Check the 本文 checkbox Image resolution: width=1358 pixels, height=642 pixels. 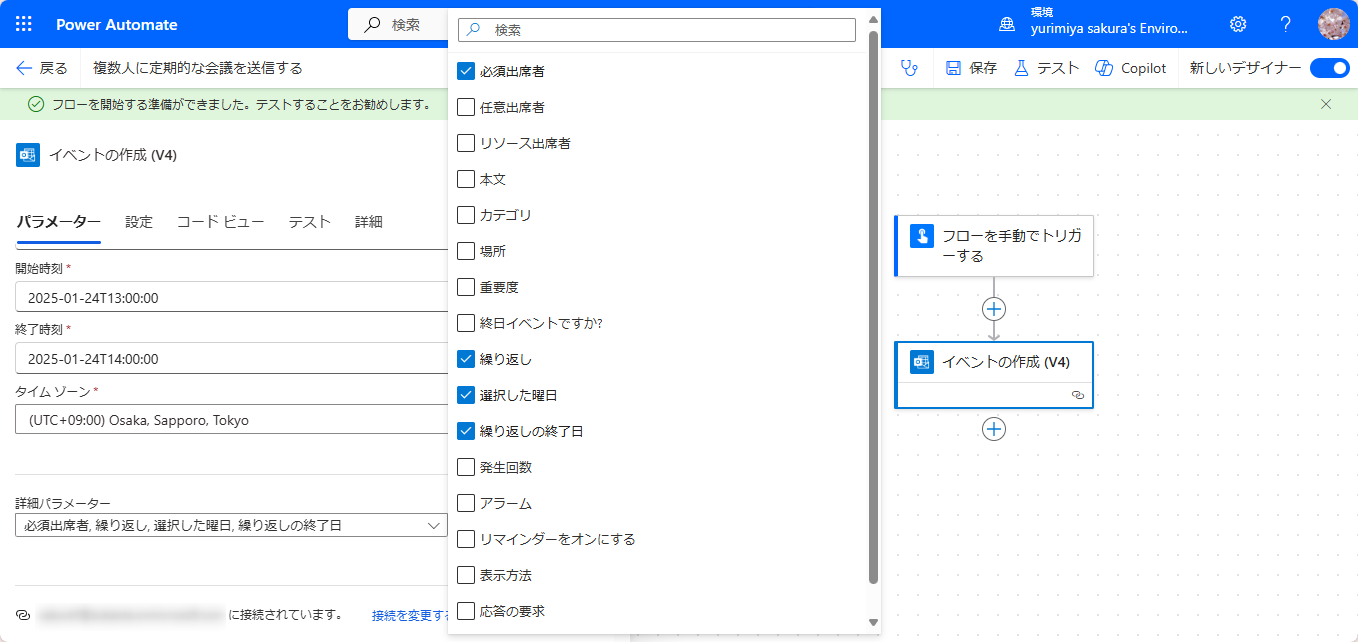click(466, 179)
